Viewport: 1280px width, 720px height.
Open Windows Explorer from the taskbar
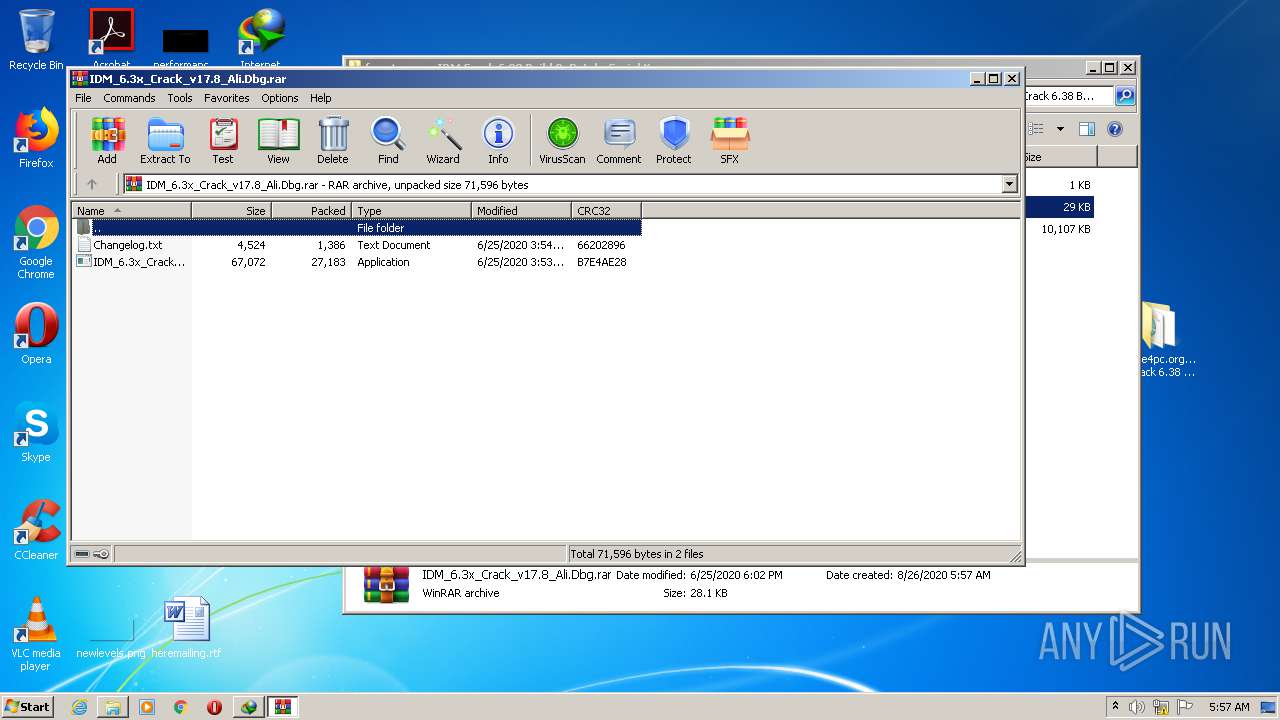pos(113,707)
